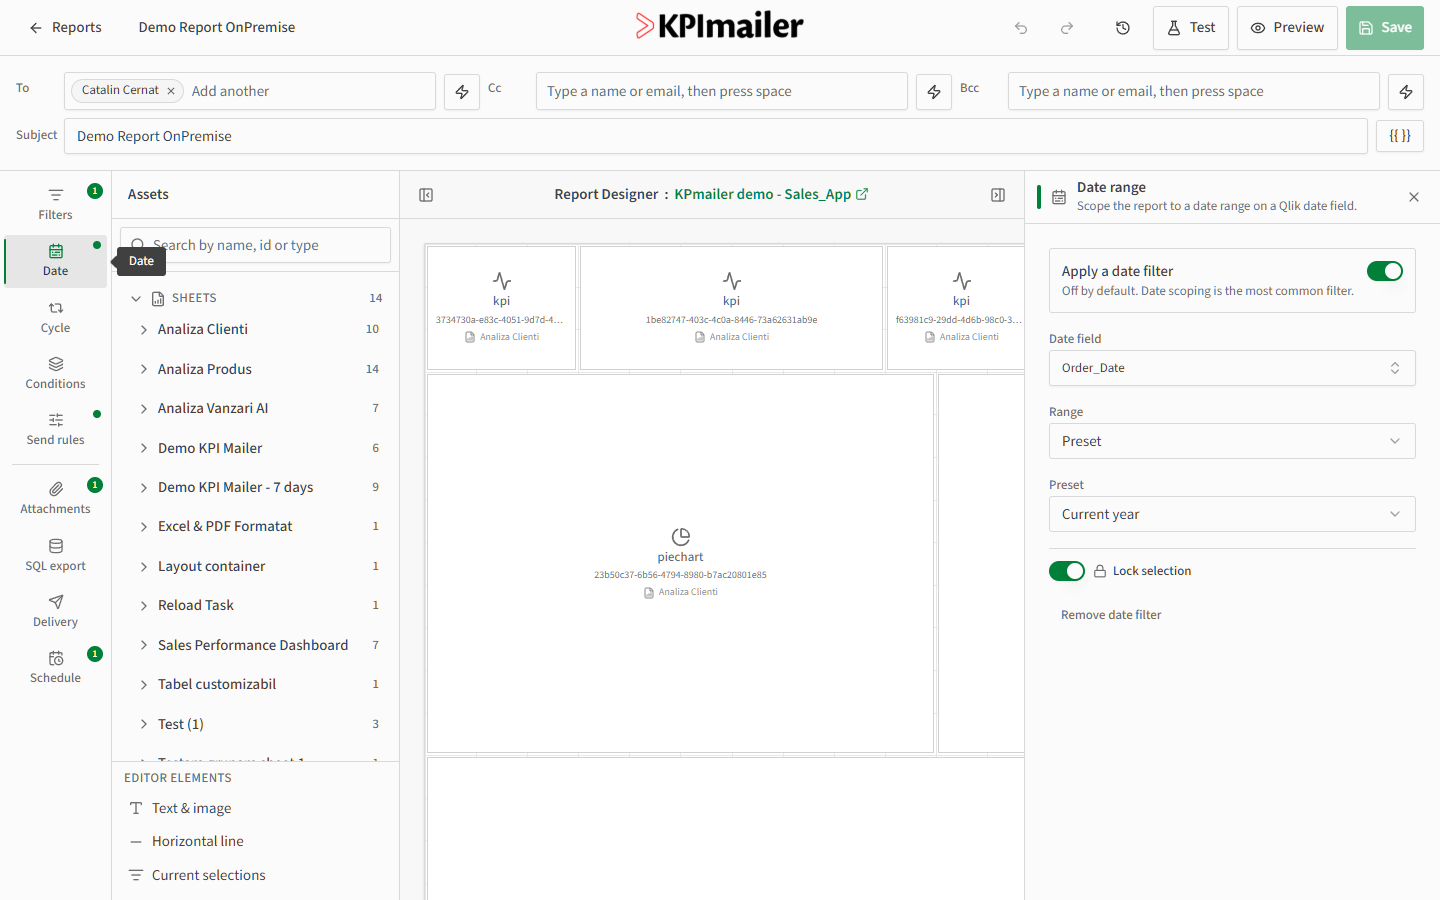Expand the Layout container sheet
This screenshot has width=1440, height=900.
(144, 566)
